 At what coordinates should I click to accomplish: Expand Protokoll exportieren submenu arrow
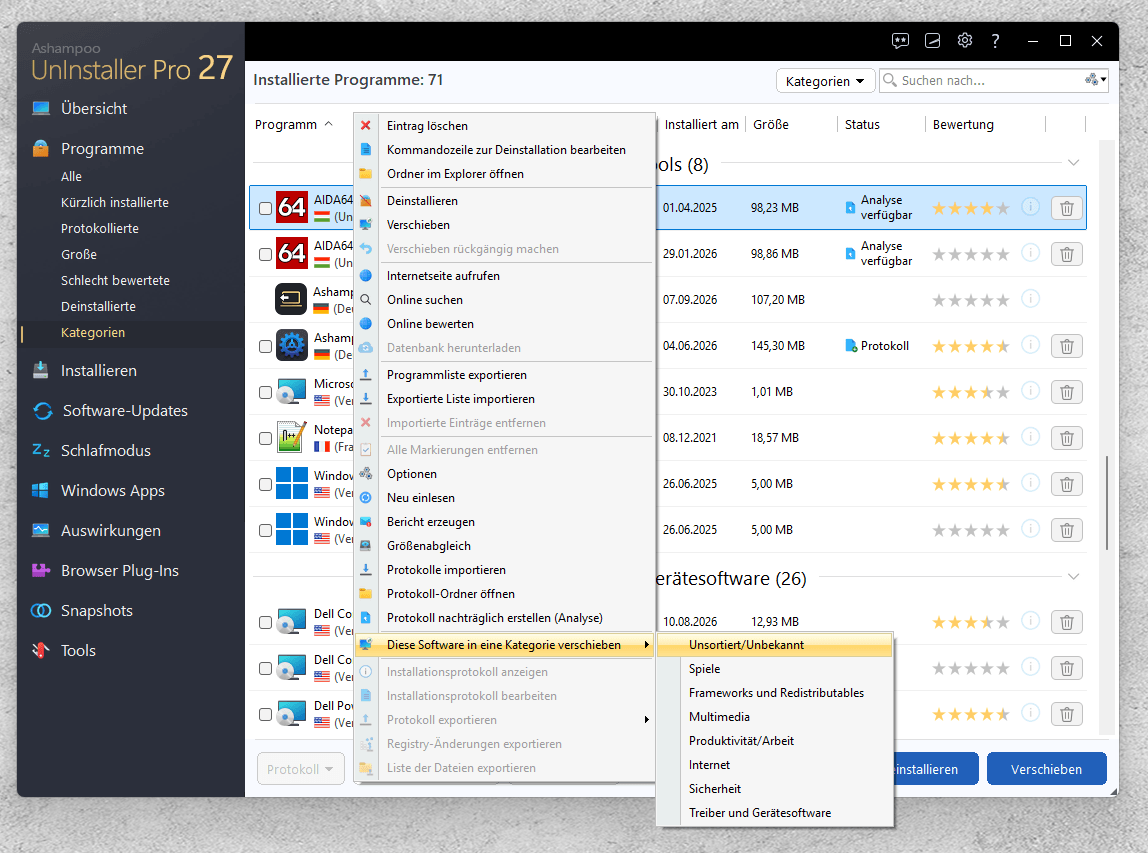pos(646,720)
